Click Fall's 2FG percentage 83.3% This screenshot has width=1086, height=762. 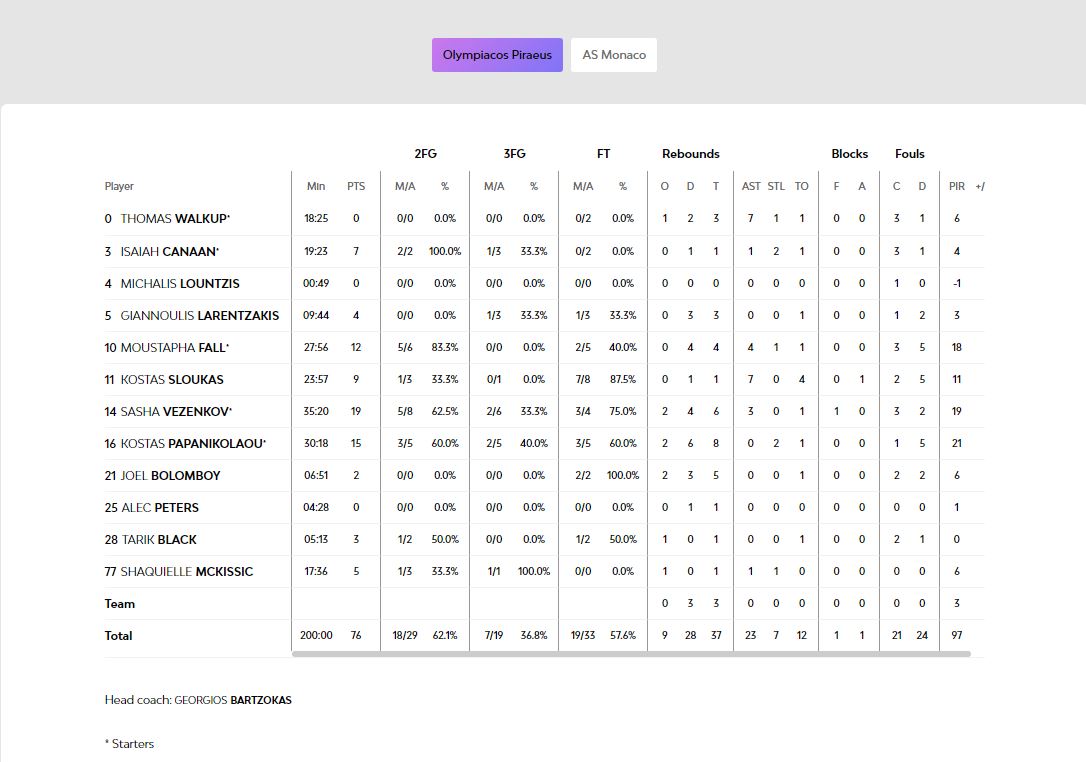click(x=445, y=347)
